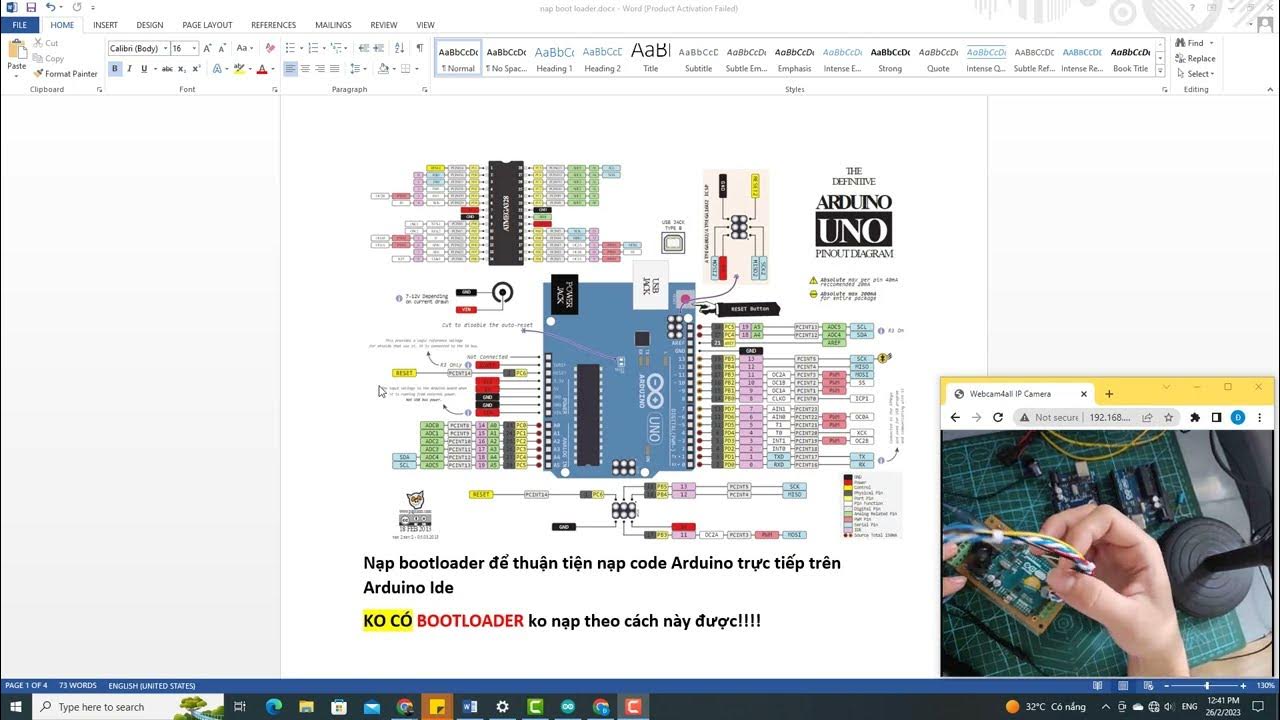
Task: Apply the Title style
Action: [x=650, y=59]
